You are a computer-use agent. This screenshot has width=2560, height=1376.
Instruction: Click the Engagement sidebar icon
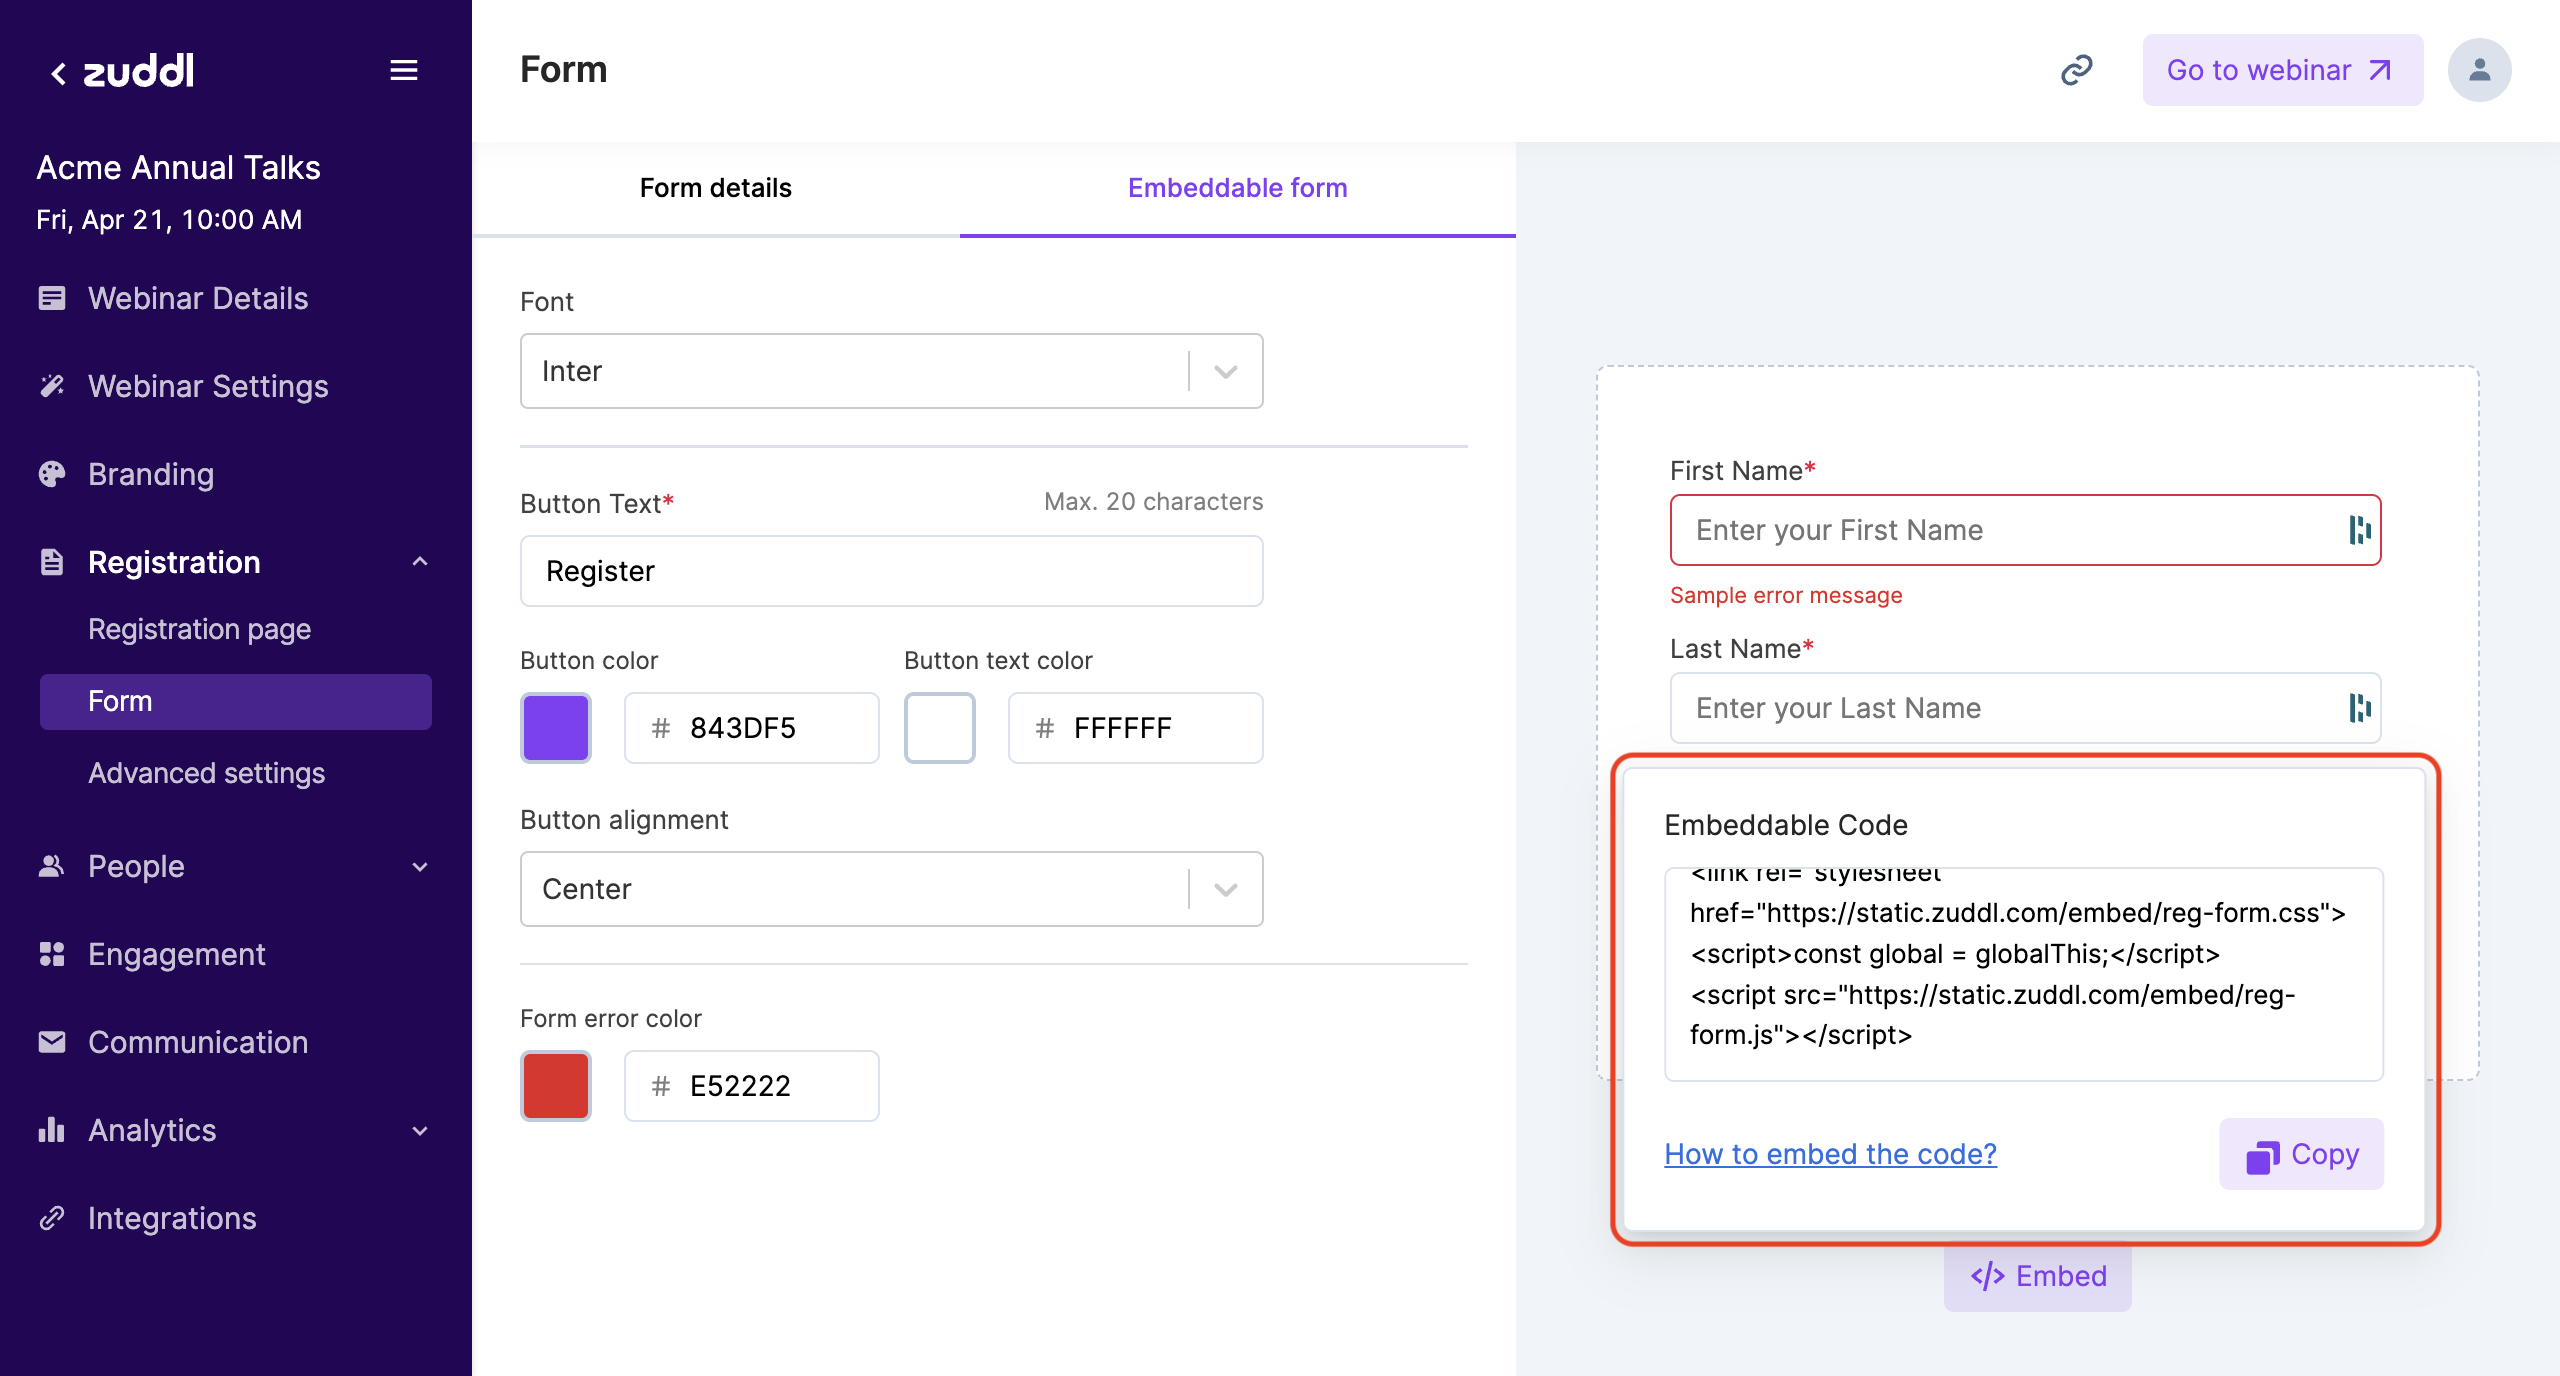(x=51, y=952)
